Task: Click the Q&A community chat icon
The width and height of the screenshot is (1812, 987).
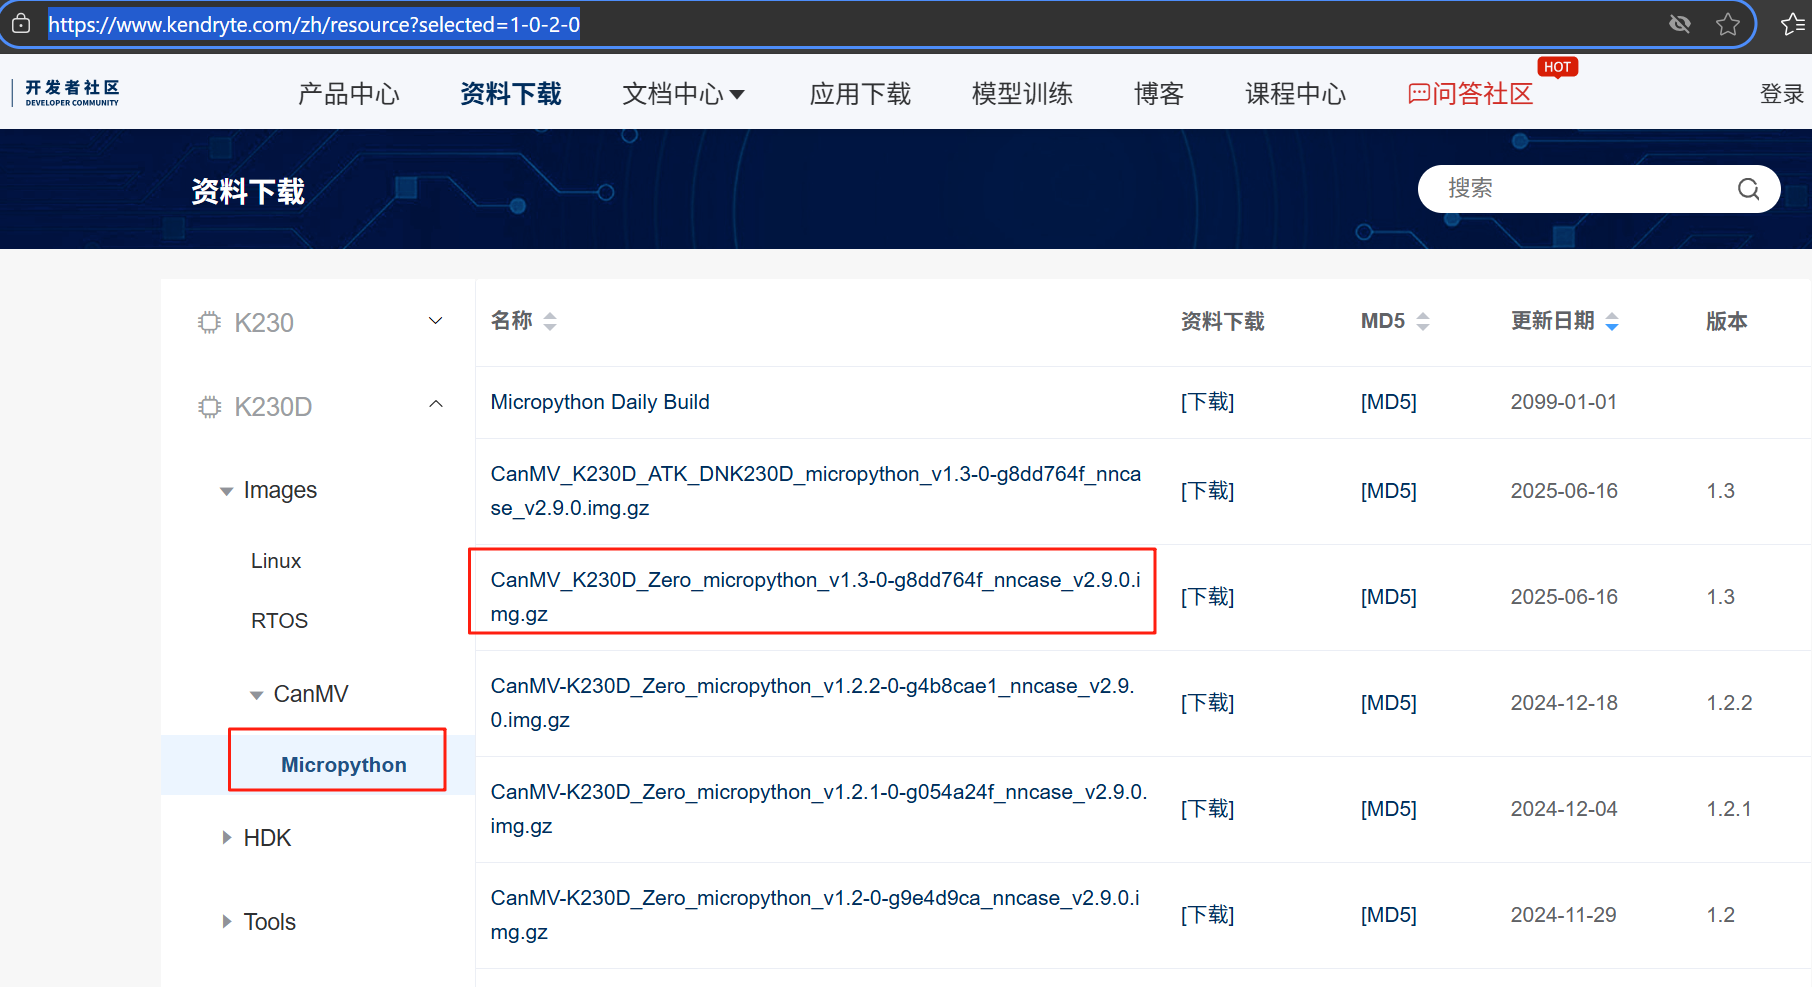Action: [x=1418, y=94]
